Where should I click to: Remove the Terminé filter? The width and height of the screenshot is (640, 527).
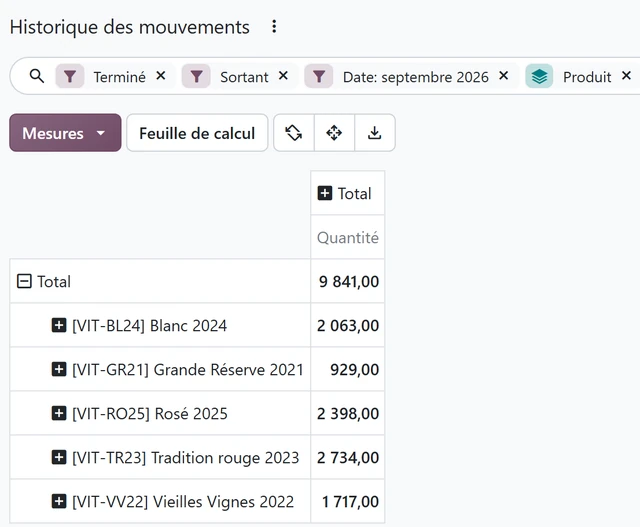[161, 76]
